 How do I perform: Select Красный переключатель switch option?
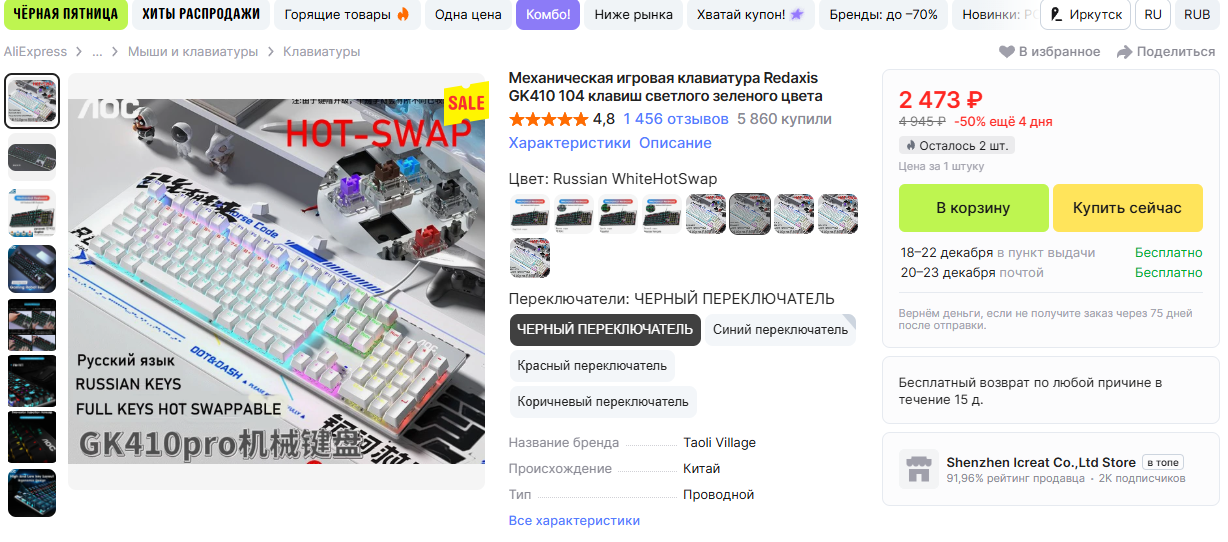tap(592, 366)
